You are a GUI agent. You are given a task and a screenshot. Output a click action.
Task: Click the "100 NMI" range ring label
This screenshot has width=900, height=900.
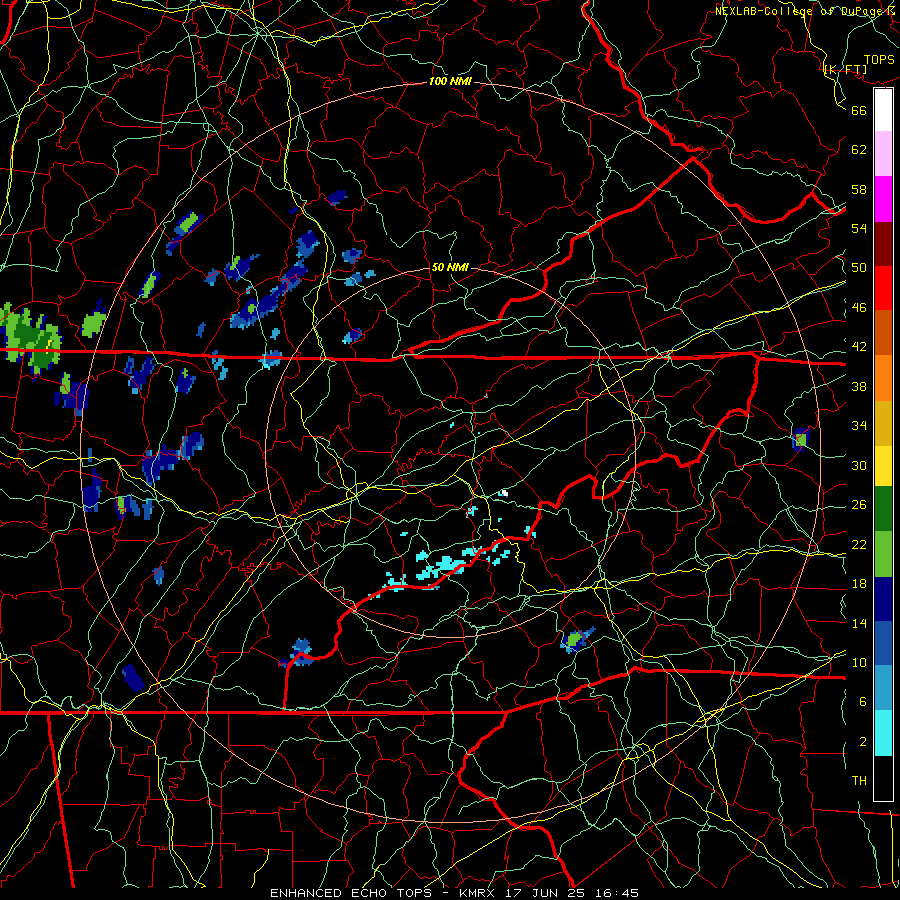tap(450, 82)
